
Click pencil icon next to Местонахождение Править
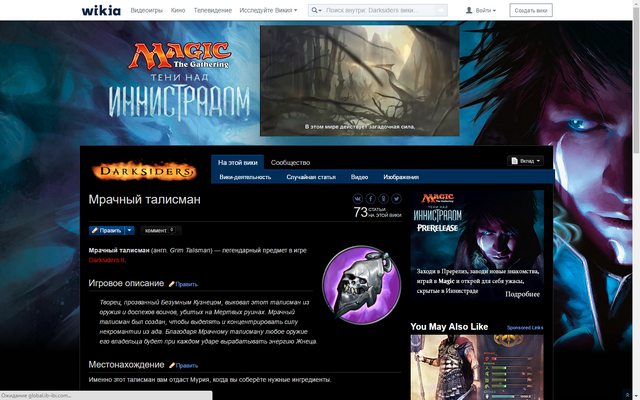coord(171,365)
